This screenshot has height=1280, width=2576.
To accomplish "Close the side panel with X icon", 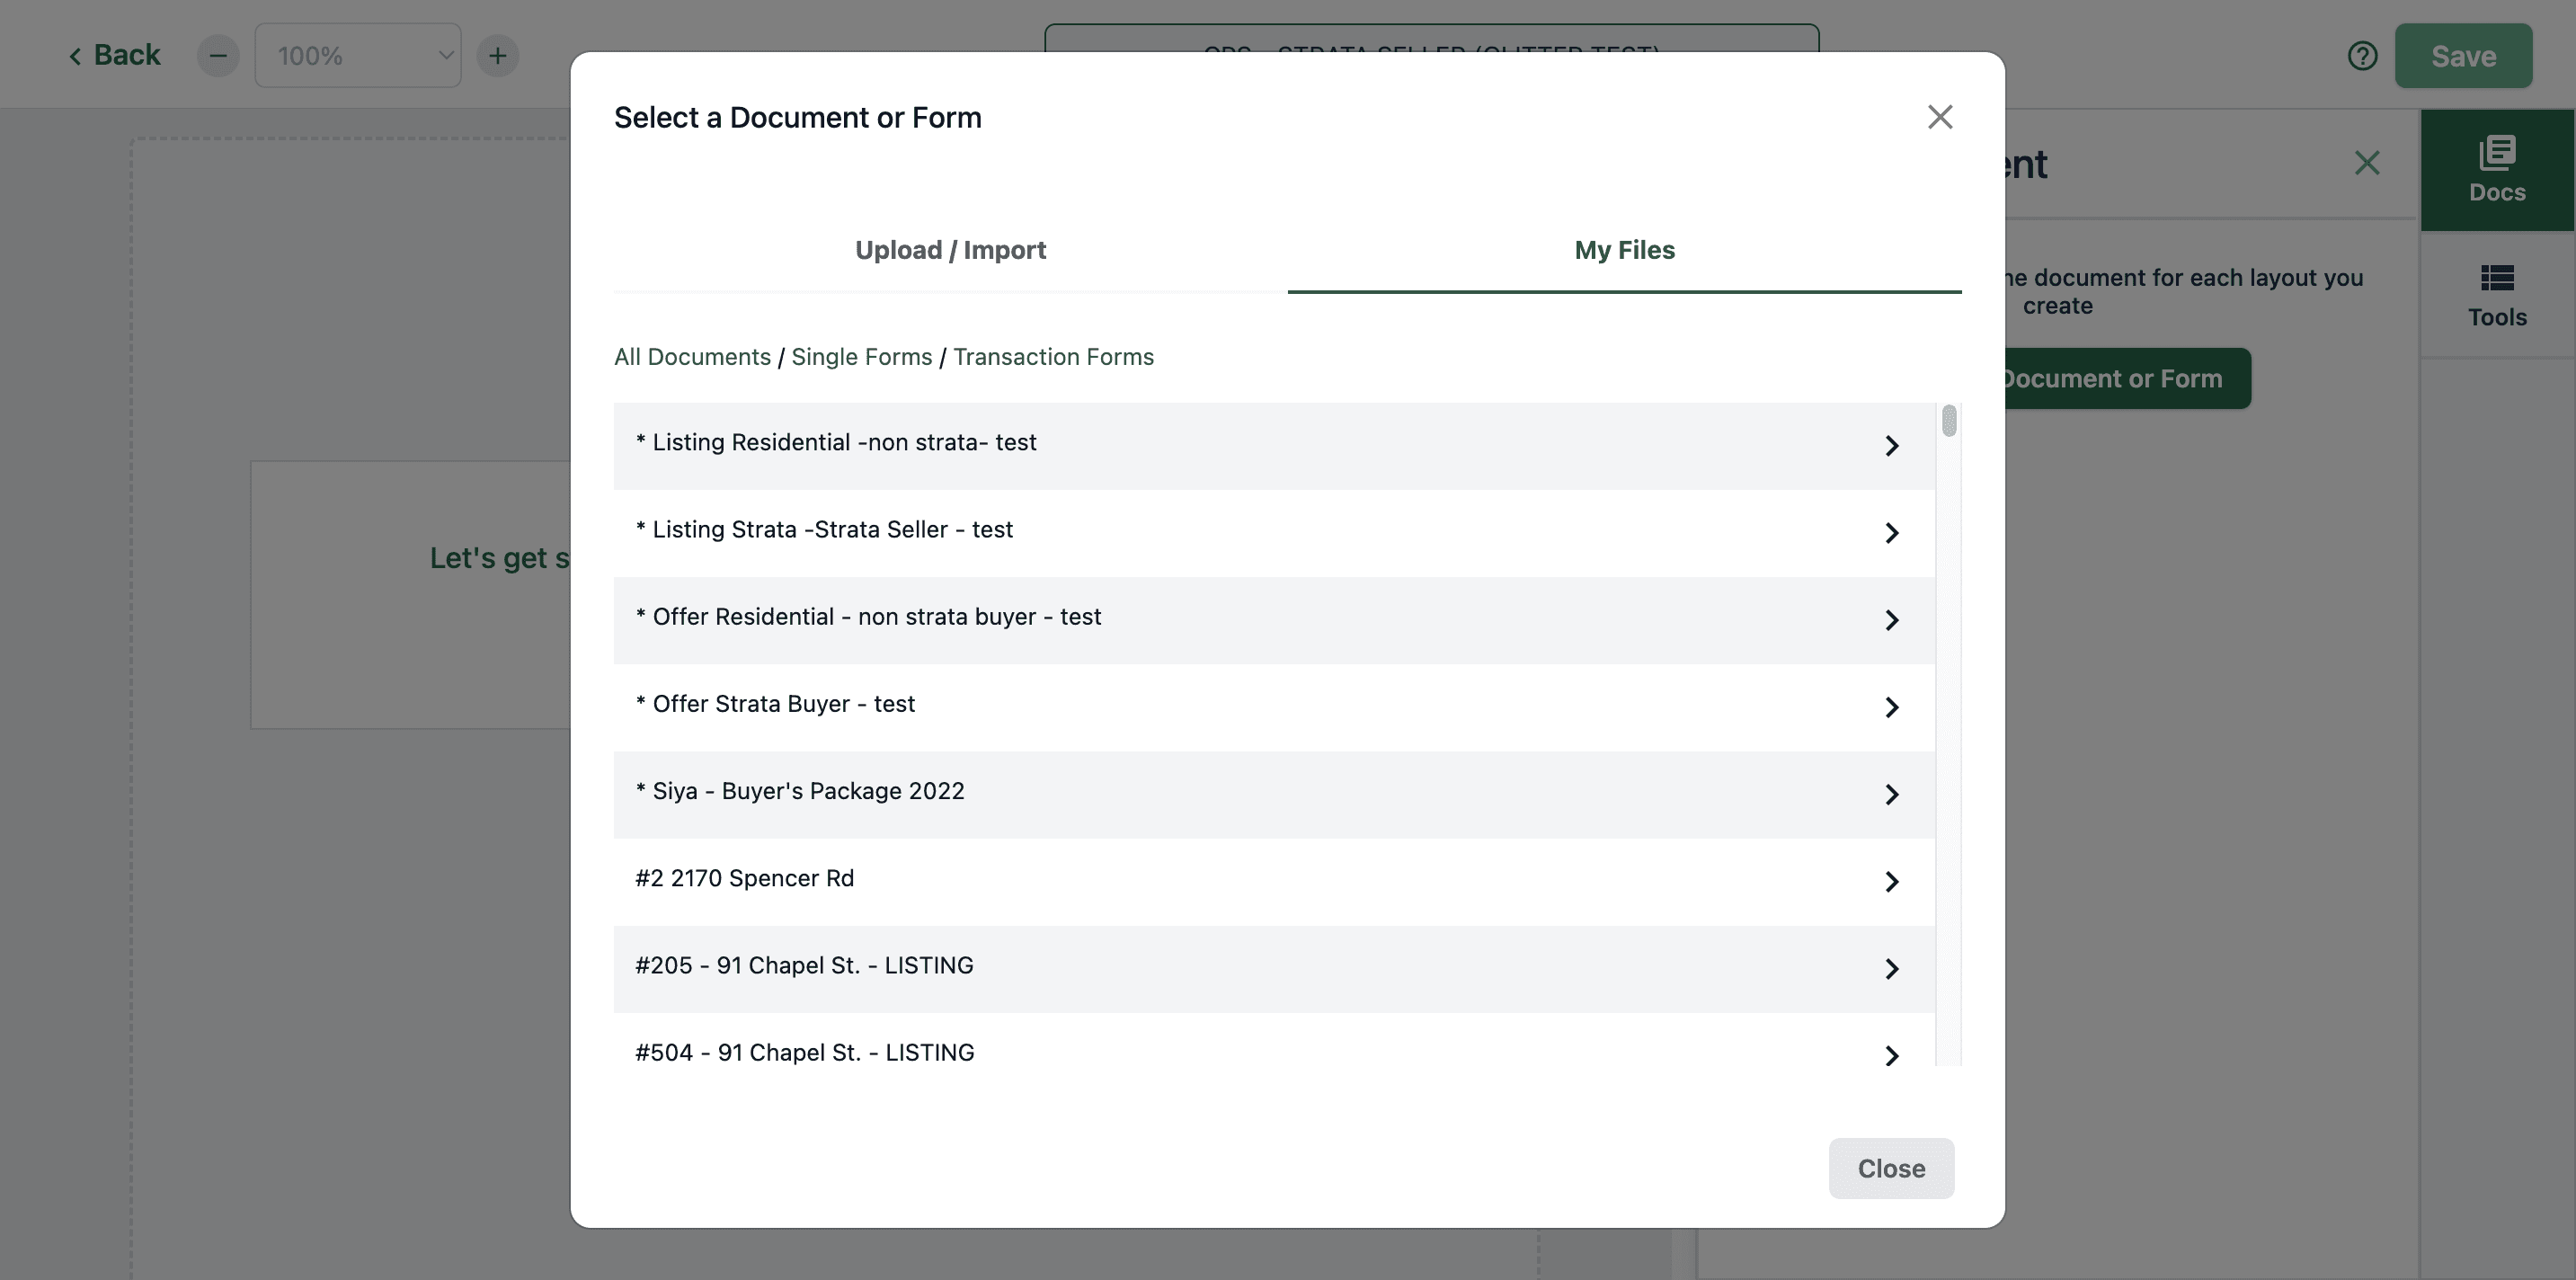I will (x=2366, y=163).
